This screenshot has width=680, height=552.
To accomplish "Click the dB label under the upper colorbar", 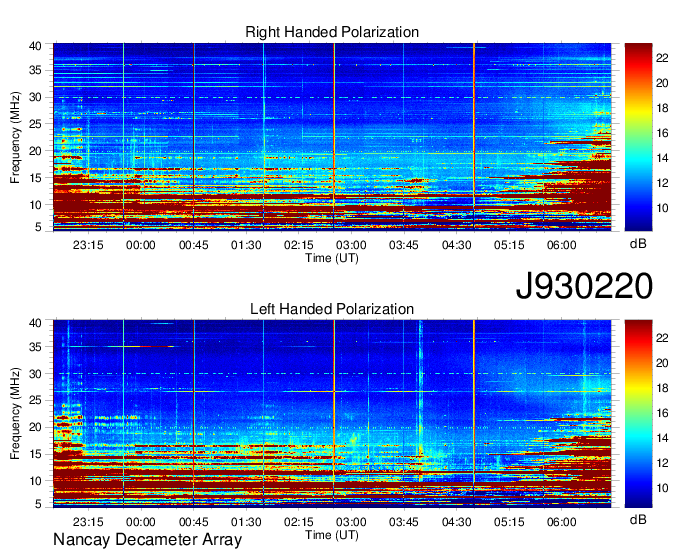I will pos(638,244).
